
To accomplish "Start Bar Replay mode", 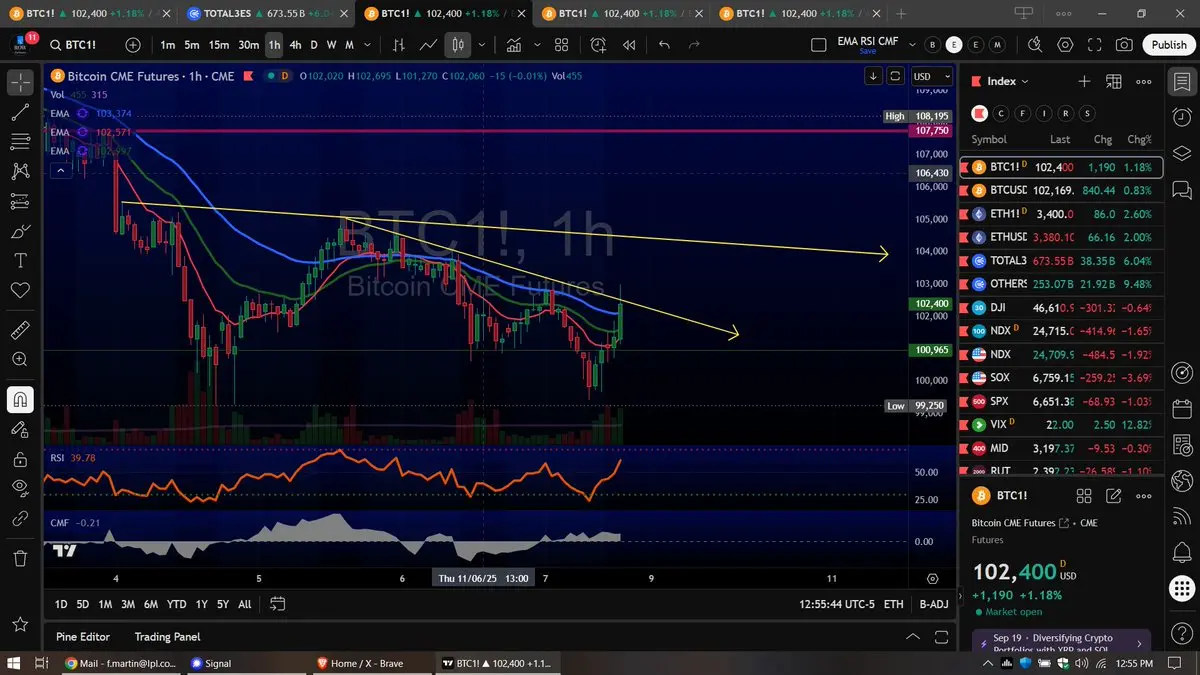I will coord(629,45).
